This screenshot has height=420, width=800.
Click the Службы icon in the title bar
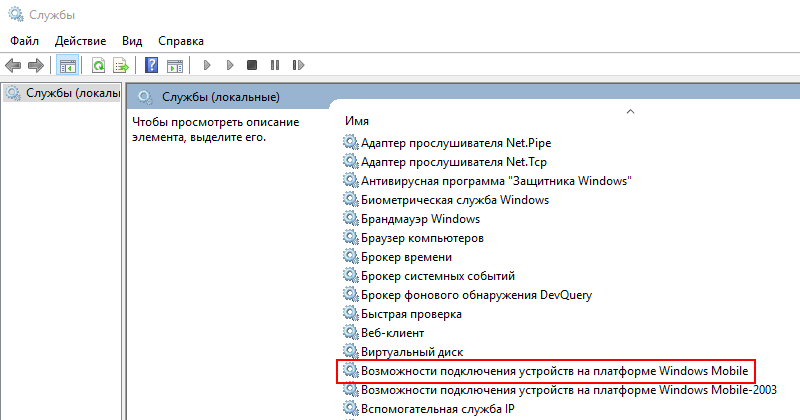click(16, 14)
